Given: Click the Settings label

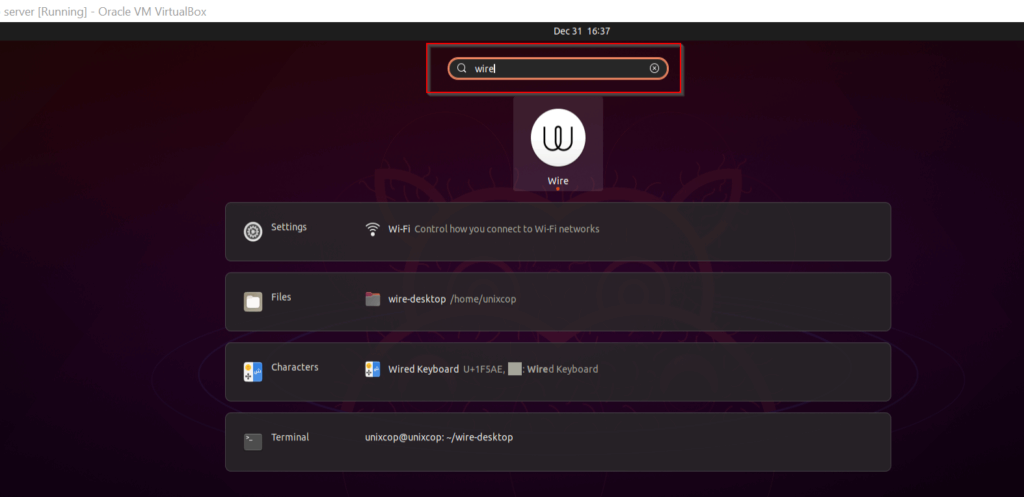Looking at the screenshot, I should tap(289, 227).
